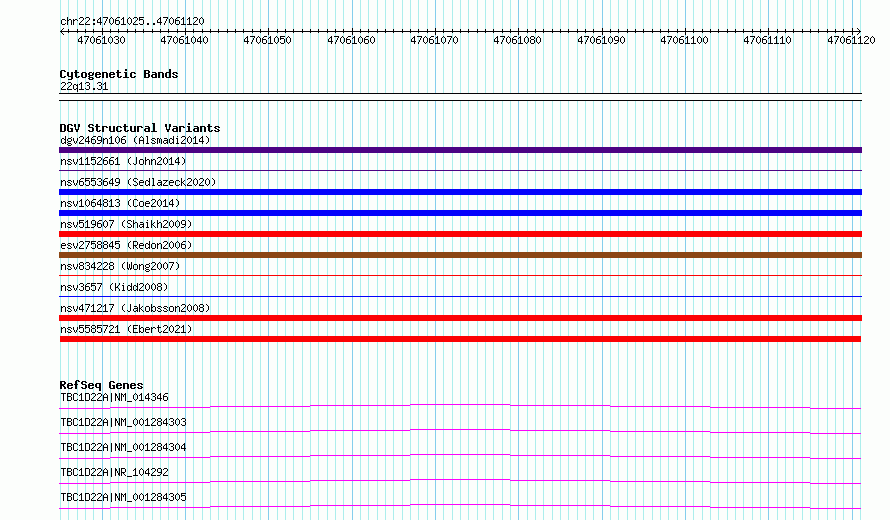Open the RefSeq Genes track heading
This screenshot has width=890, height=520.
[x=101, y=385]
